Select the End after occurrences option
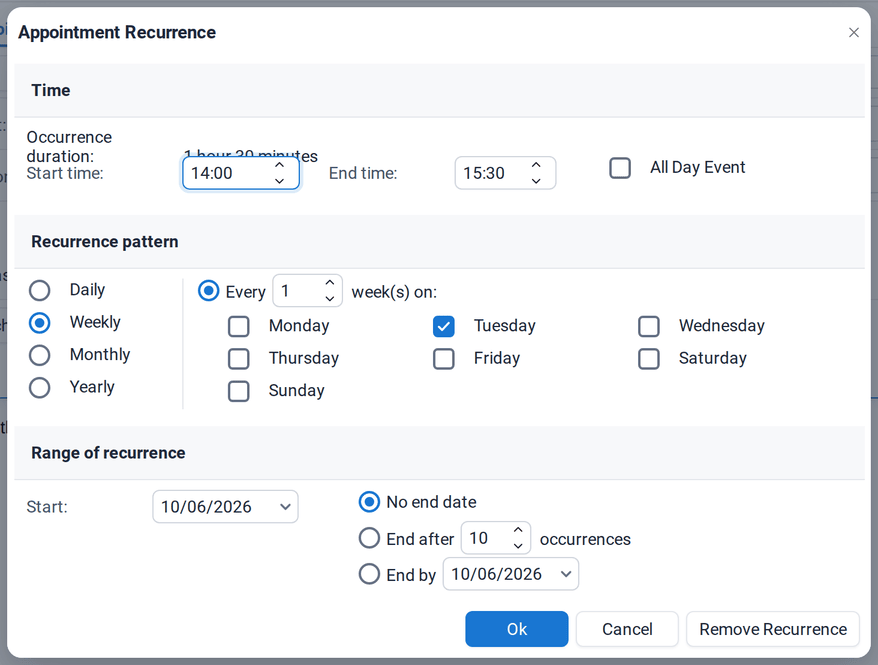 (x=369, y=538)
